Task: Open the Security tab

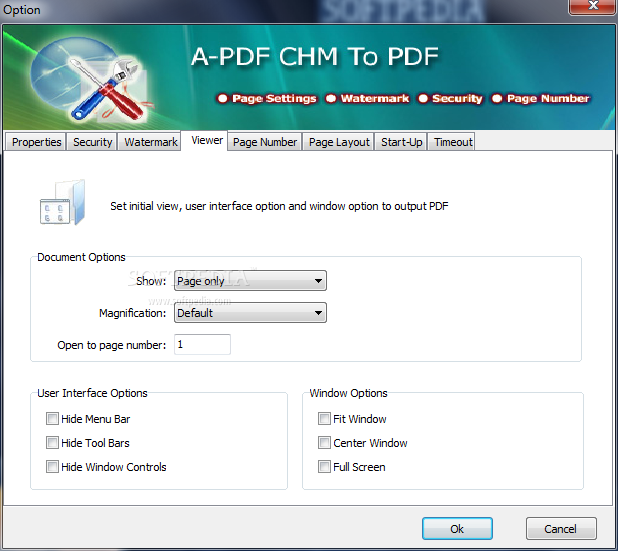Action: click(93, 142)
